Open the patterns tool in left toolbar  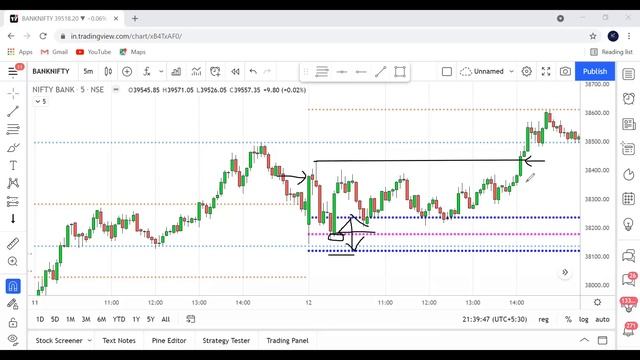click(x=13, y=183)
